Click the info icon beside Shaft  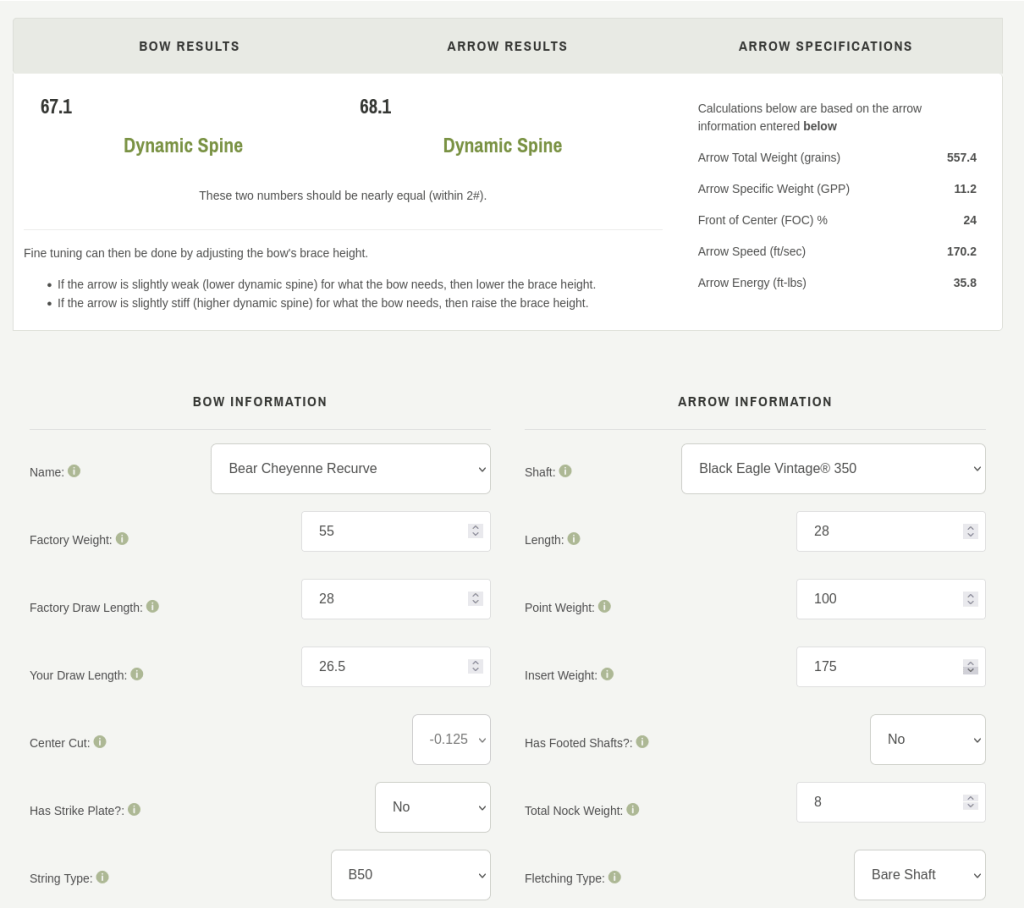(565, 471)
